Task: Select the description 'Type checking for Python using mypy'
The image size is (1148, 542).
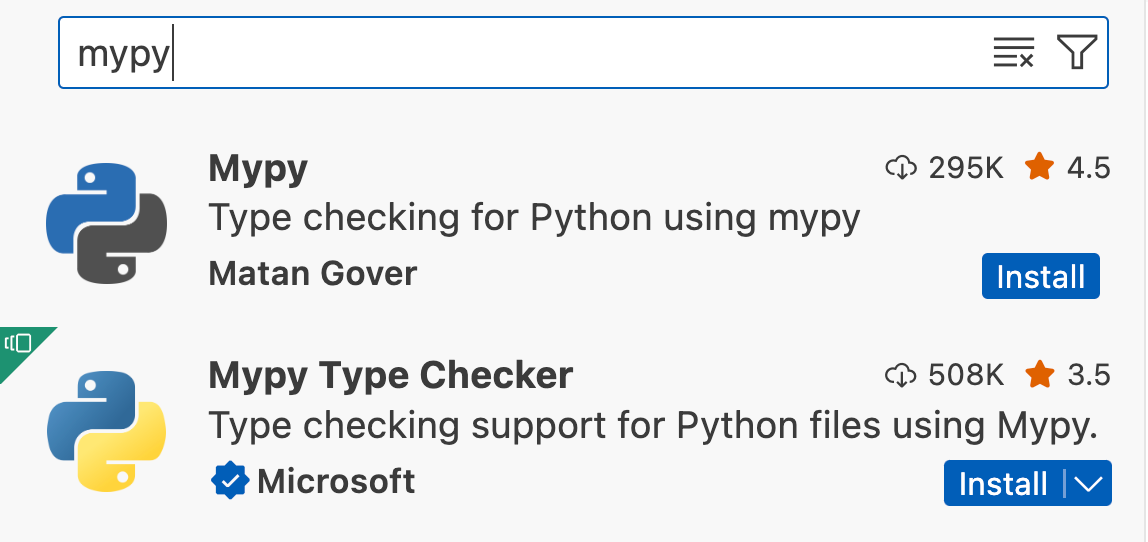Action: pos(534,218)
